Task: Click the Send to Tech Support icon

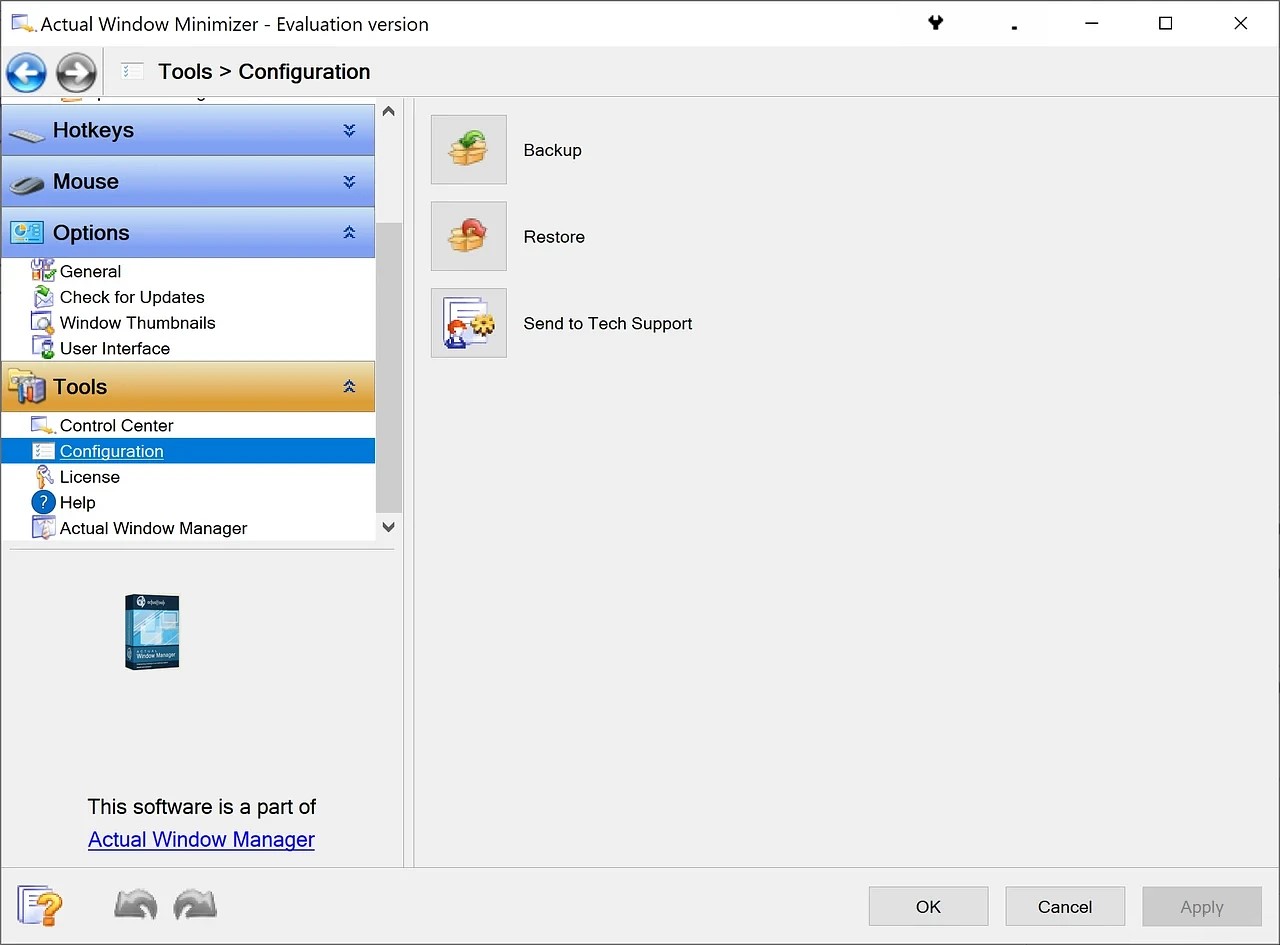Action: (468, 322)
